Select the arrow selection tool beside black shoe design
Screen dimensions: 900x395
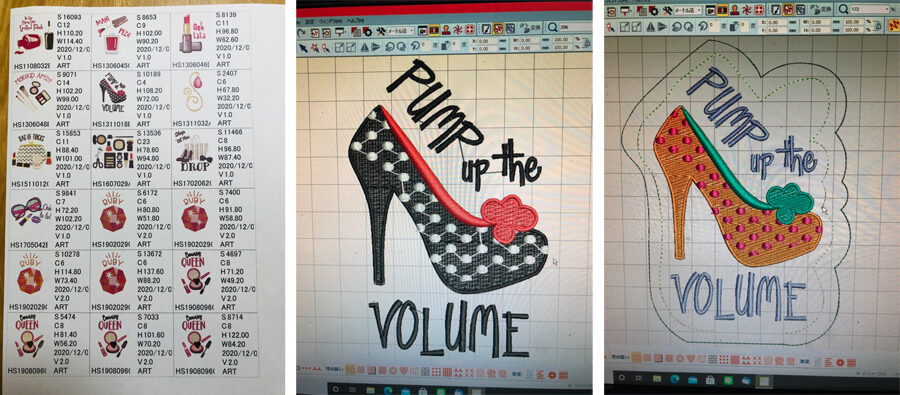pyautogui.click(x=303, y=48)
